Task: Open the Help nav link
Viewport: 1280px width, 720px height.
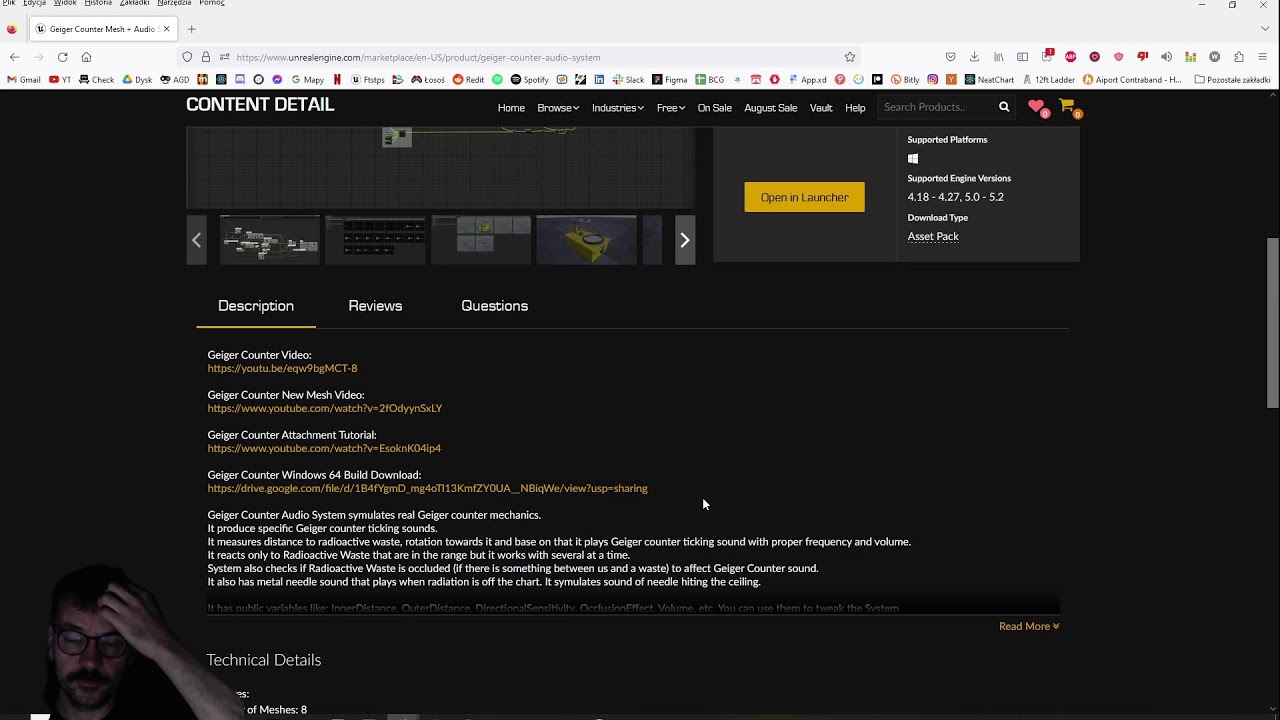Action: [x=855, y=108]
